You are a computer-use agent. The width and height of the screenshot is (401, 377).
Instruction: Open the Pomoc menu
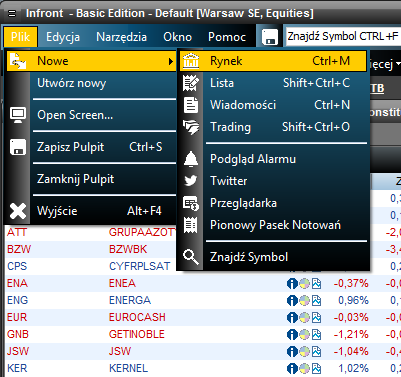tap(227, 37)
